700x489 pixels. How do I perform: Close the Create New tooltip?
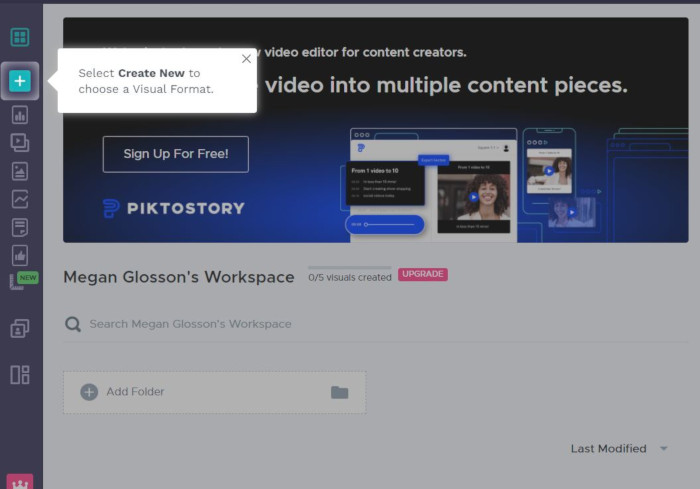coord(246,59)
